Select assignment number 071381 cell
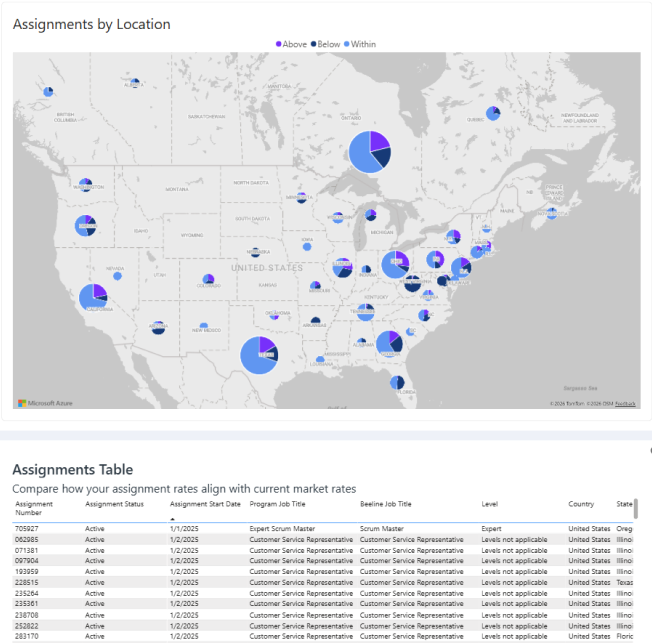652x643 pixels. [27, 550]
